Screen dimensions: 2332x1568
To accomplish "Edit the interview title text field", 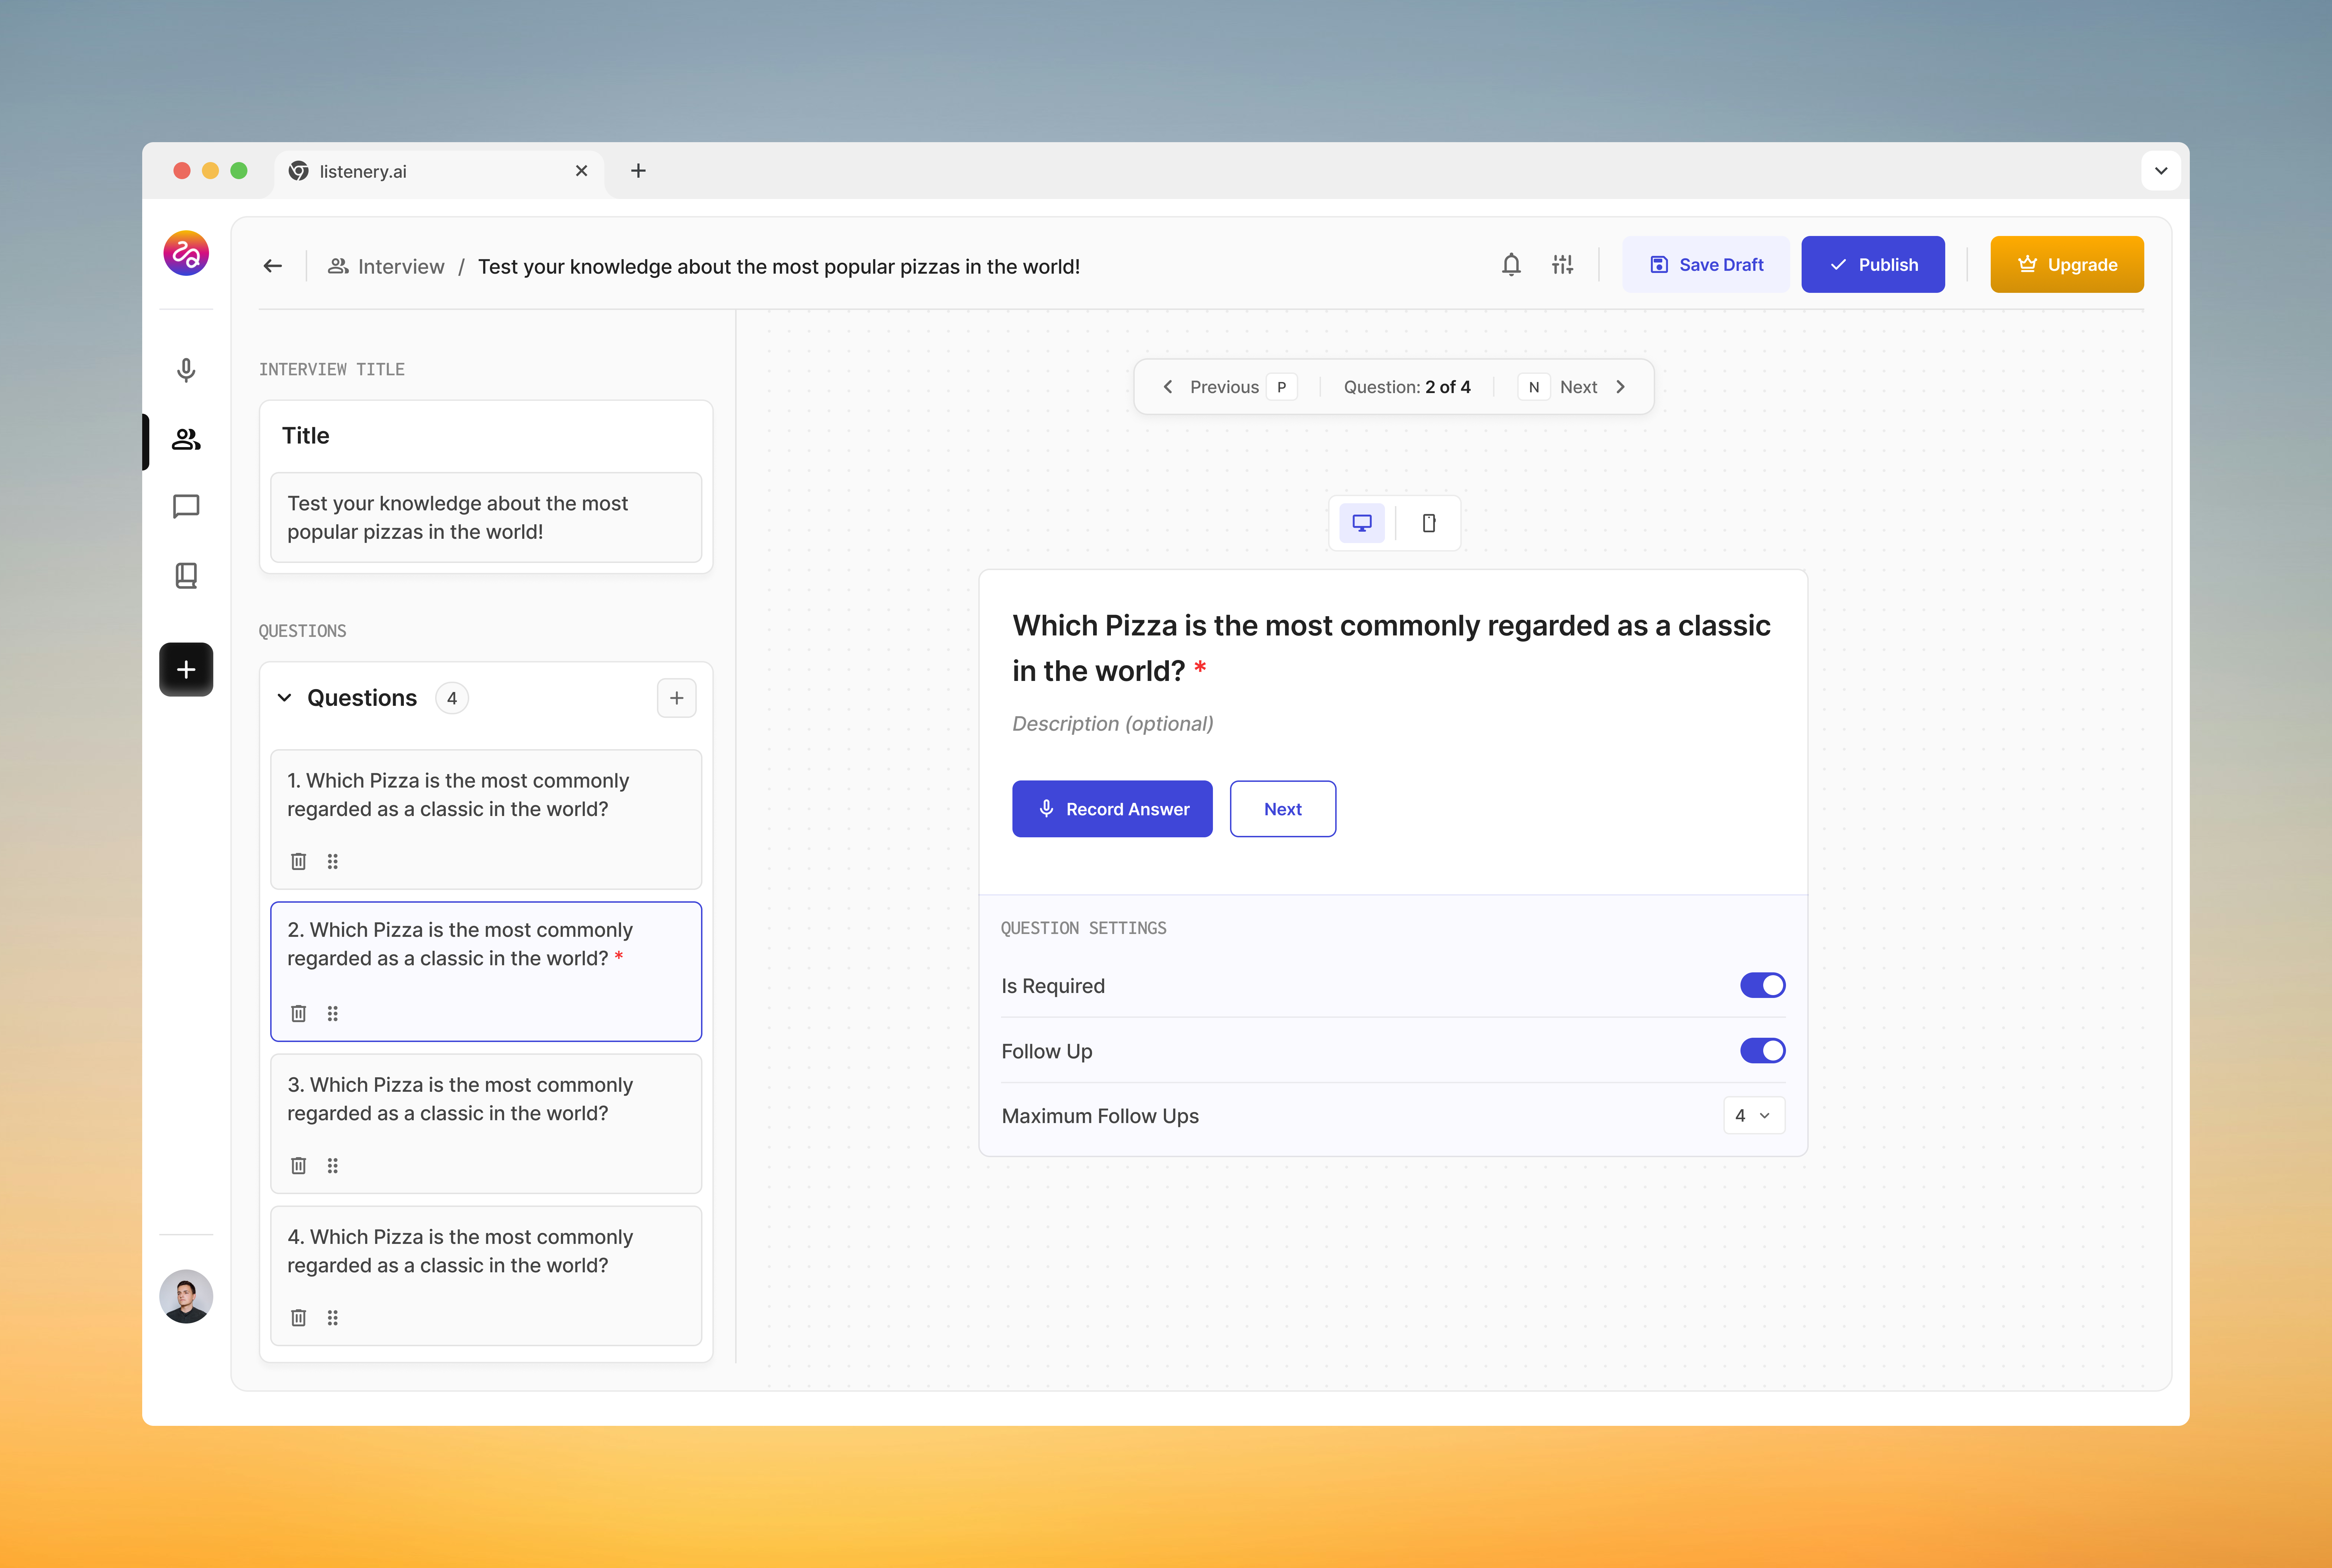I will (x=486, y=518).
